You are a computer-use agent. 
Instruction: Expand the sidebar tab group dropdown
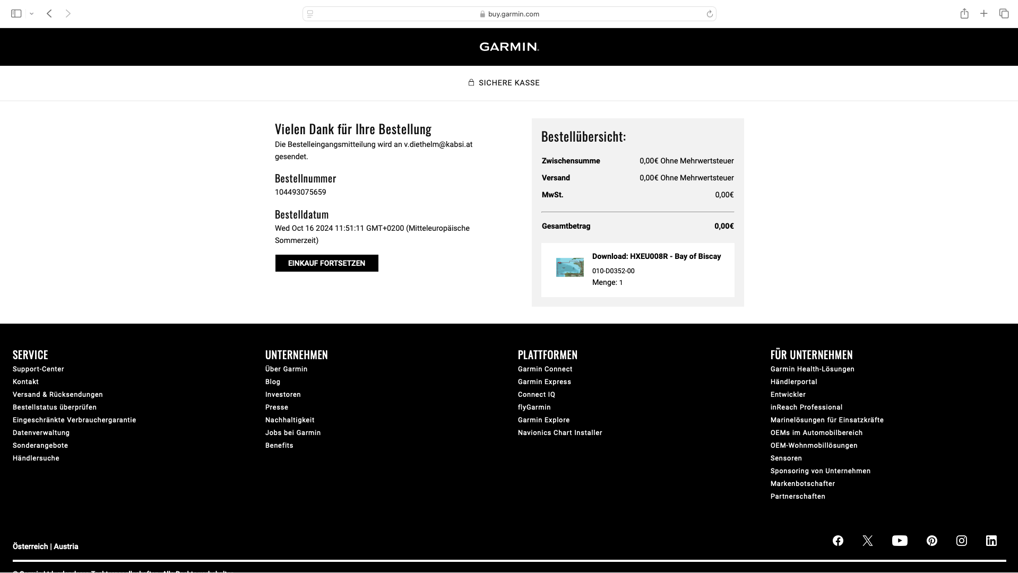point(32,14)
